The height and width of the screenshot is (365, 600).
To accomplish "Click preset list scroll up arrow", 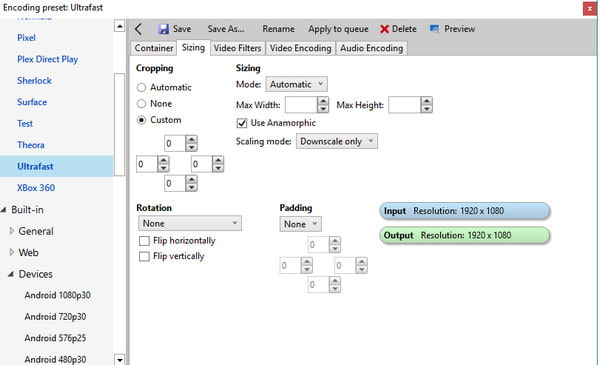I will [120, 26].
